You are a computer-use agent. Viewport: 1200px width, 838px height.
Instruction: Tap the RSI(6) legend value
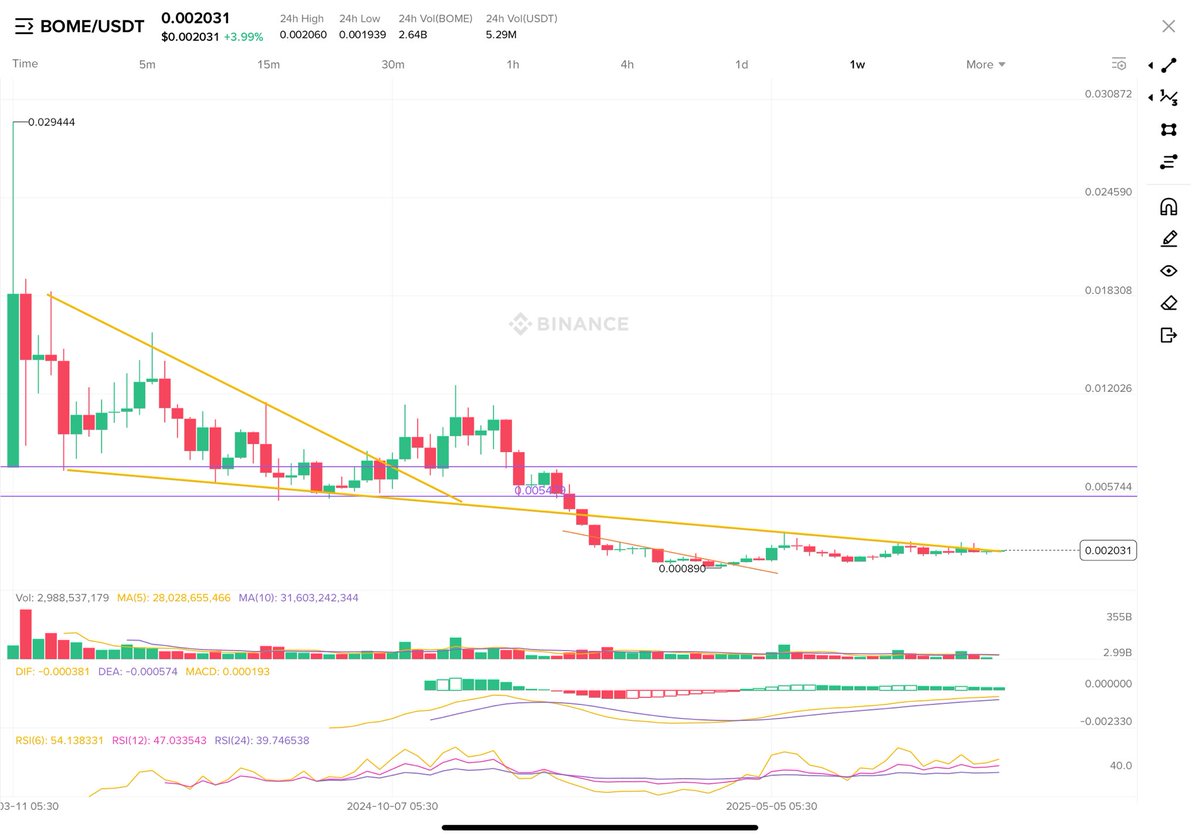[60, 741]
